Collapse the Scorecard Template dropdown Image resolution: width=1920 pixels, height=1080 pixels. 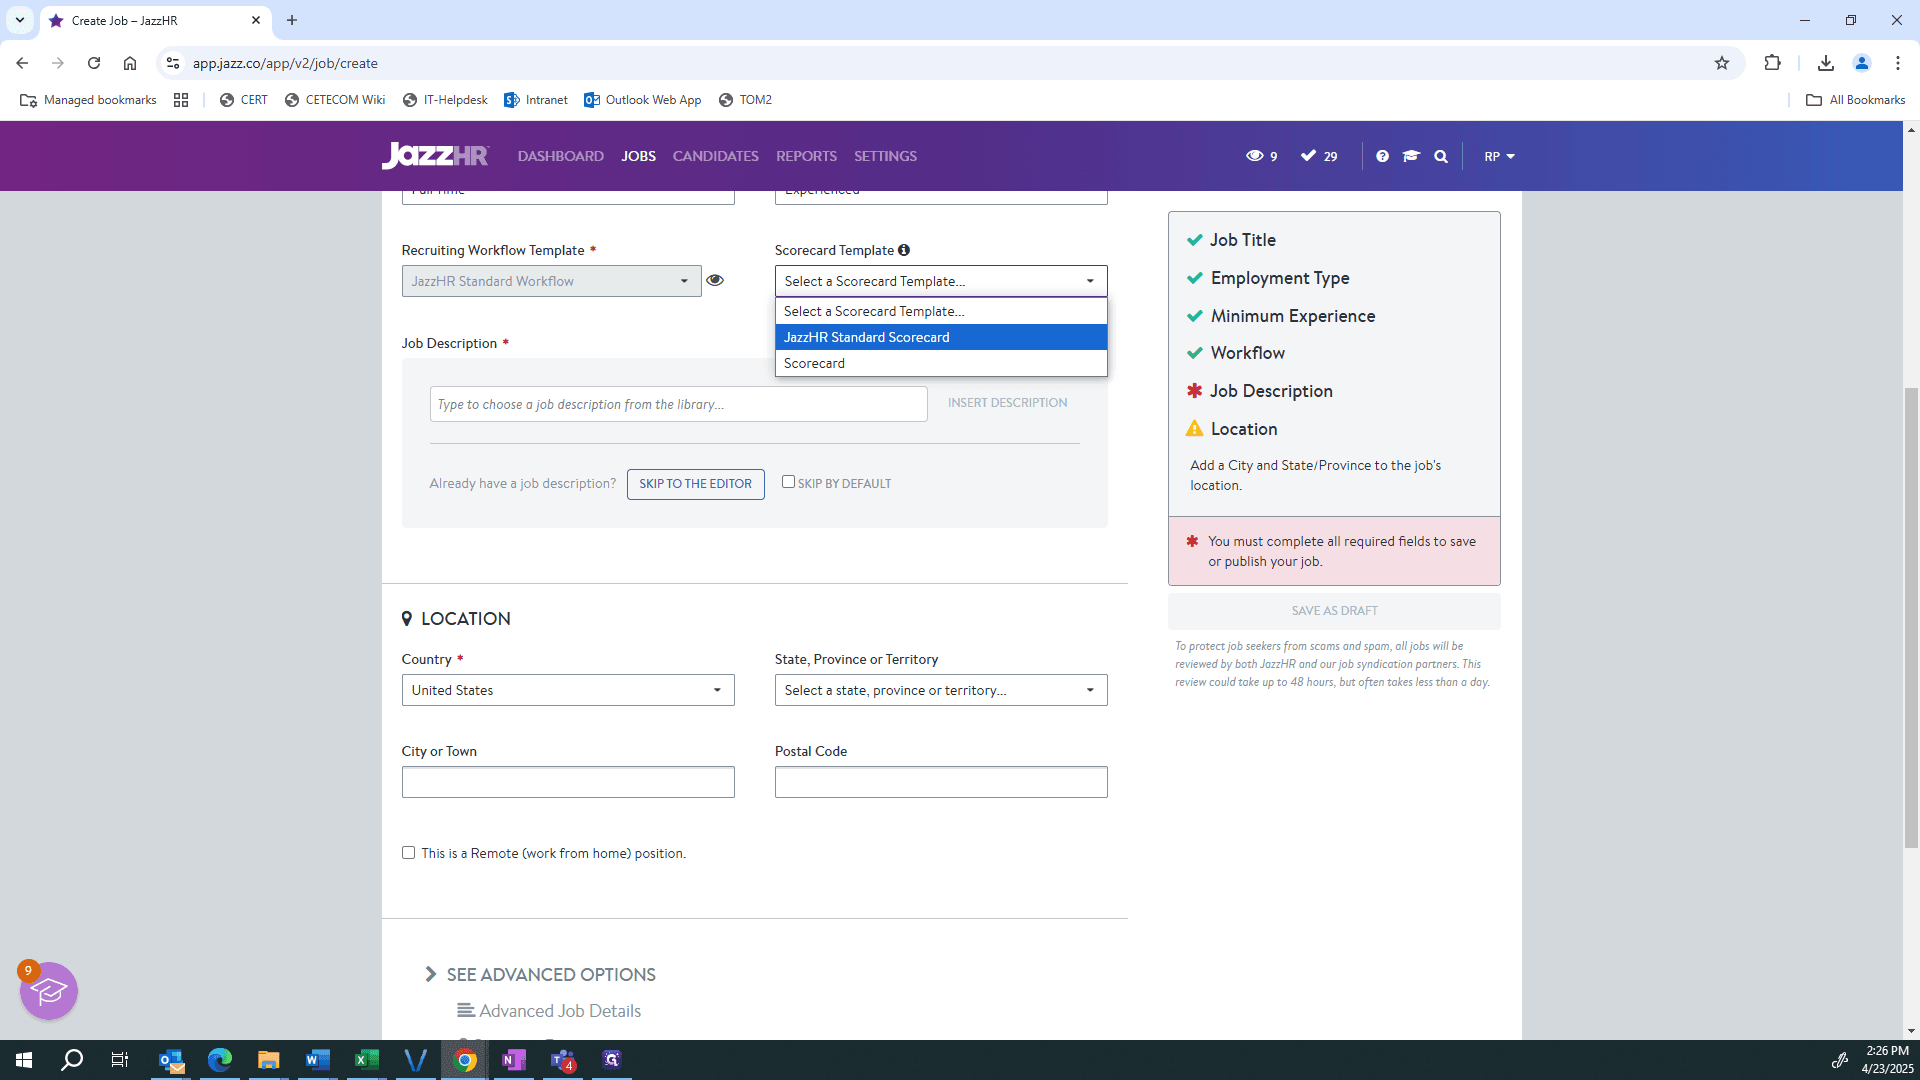pyautogui.click(x=941, y=281)
